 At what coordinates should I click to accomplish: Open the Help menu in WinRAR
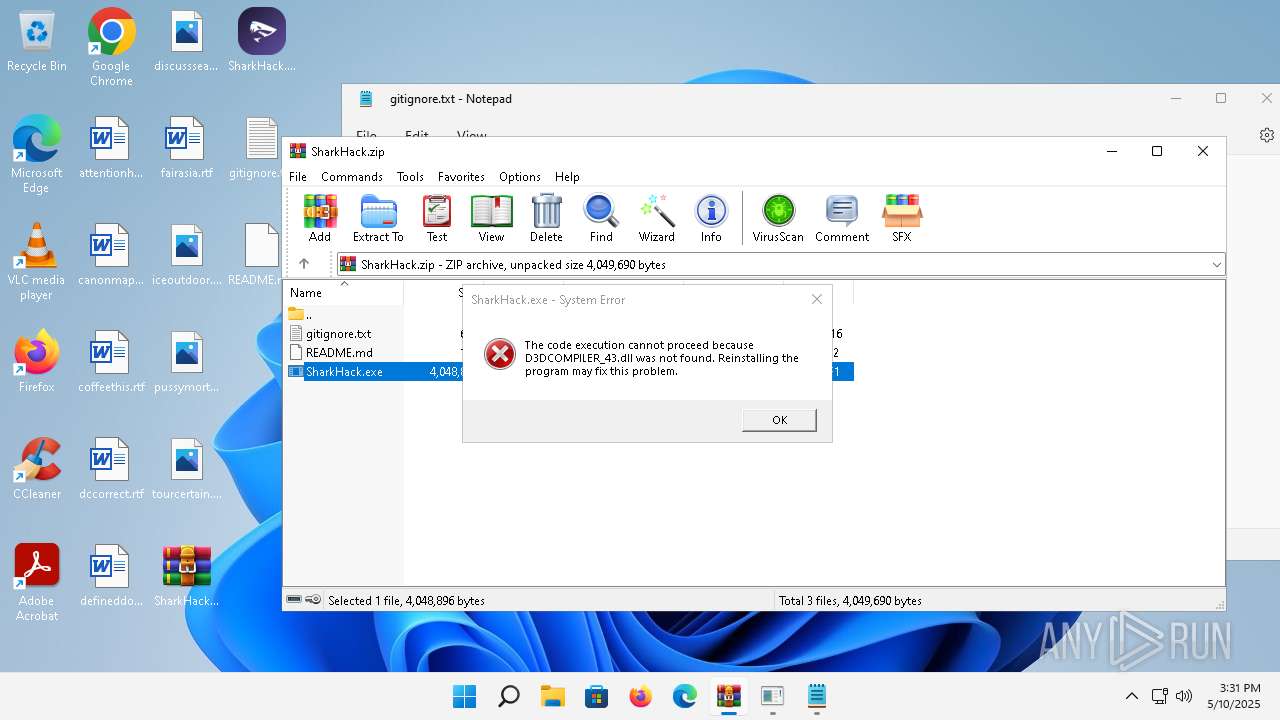(x=567, y=176)
